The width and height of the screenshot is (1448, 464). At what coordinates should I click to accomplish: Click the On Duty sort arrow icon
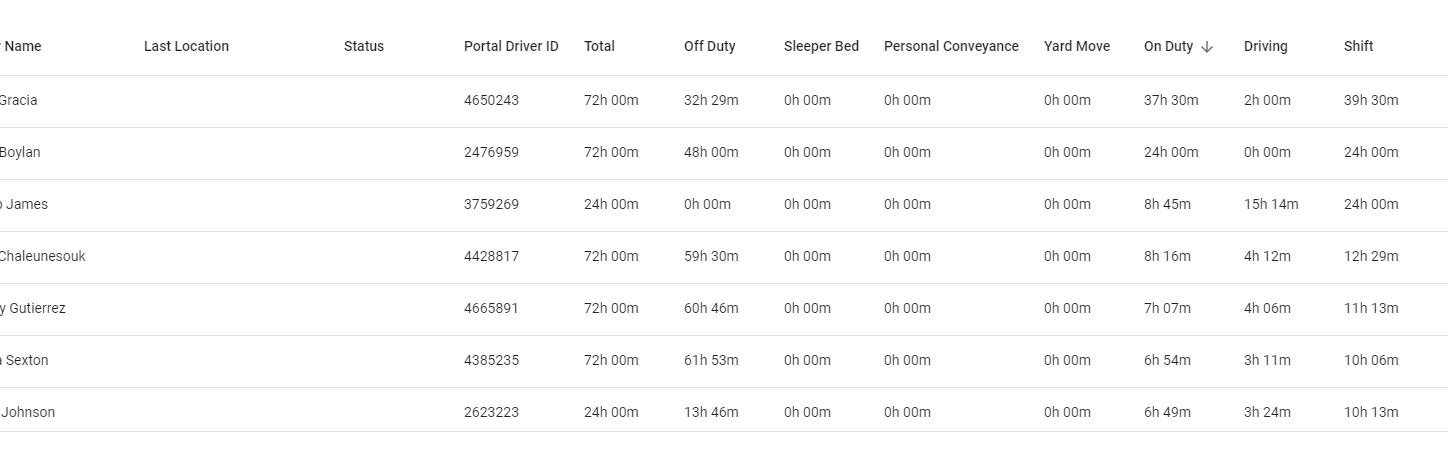point(1207,47)
